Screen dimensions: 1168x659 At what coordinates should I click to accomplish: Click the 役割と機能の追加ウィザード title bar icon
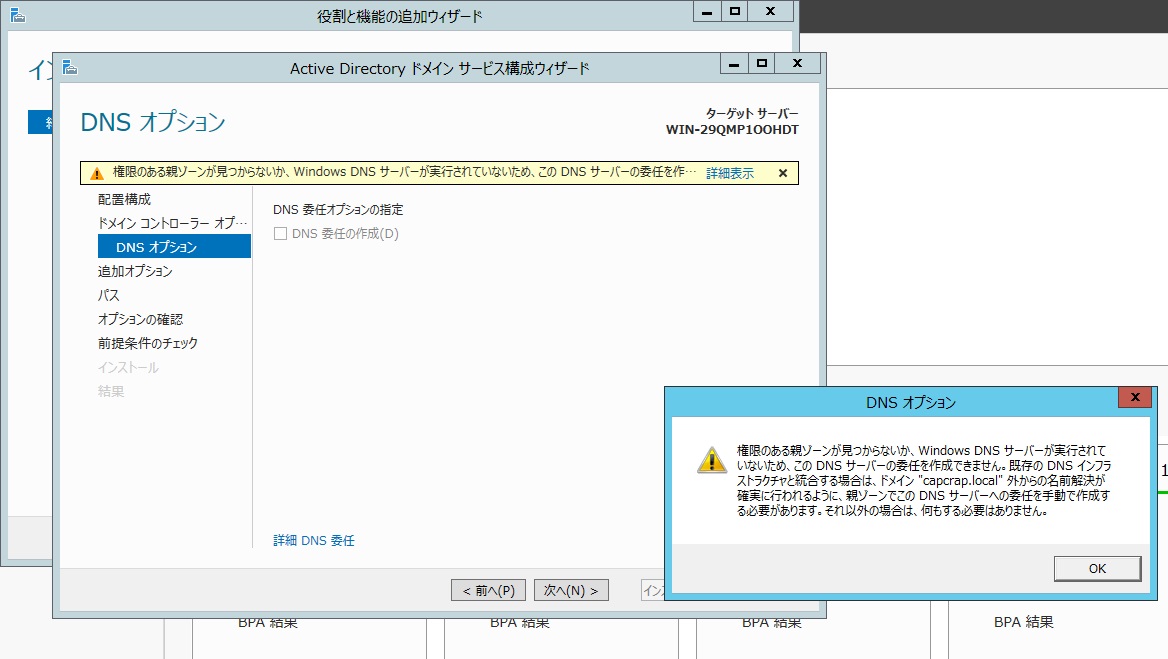click(x=18, y=15)
